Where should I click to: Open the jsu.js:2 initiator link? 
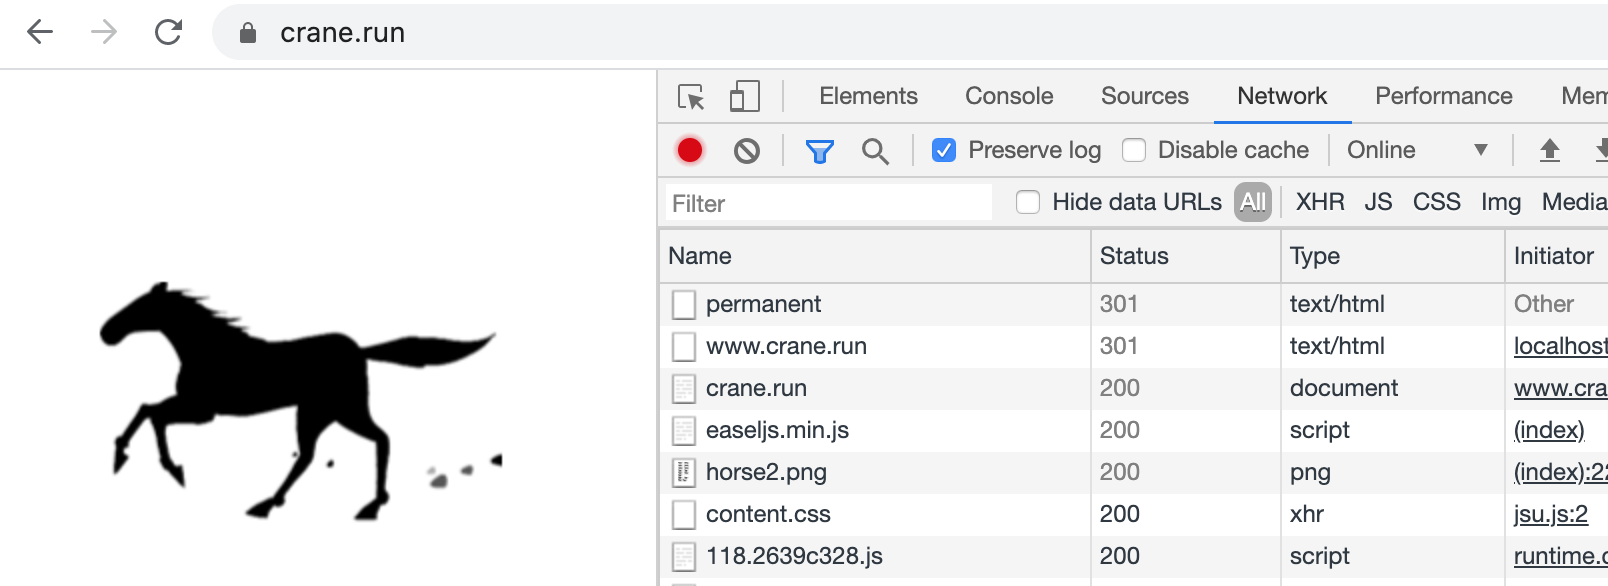1550,514
